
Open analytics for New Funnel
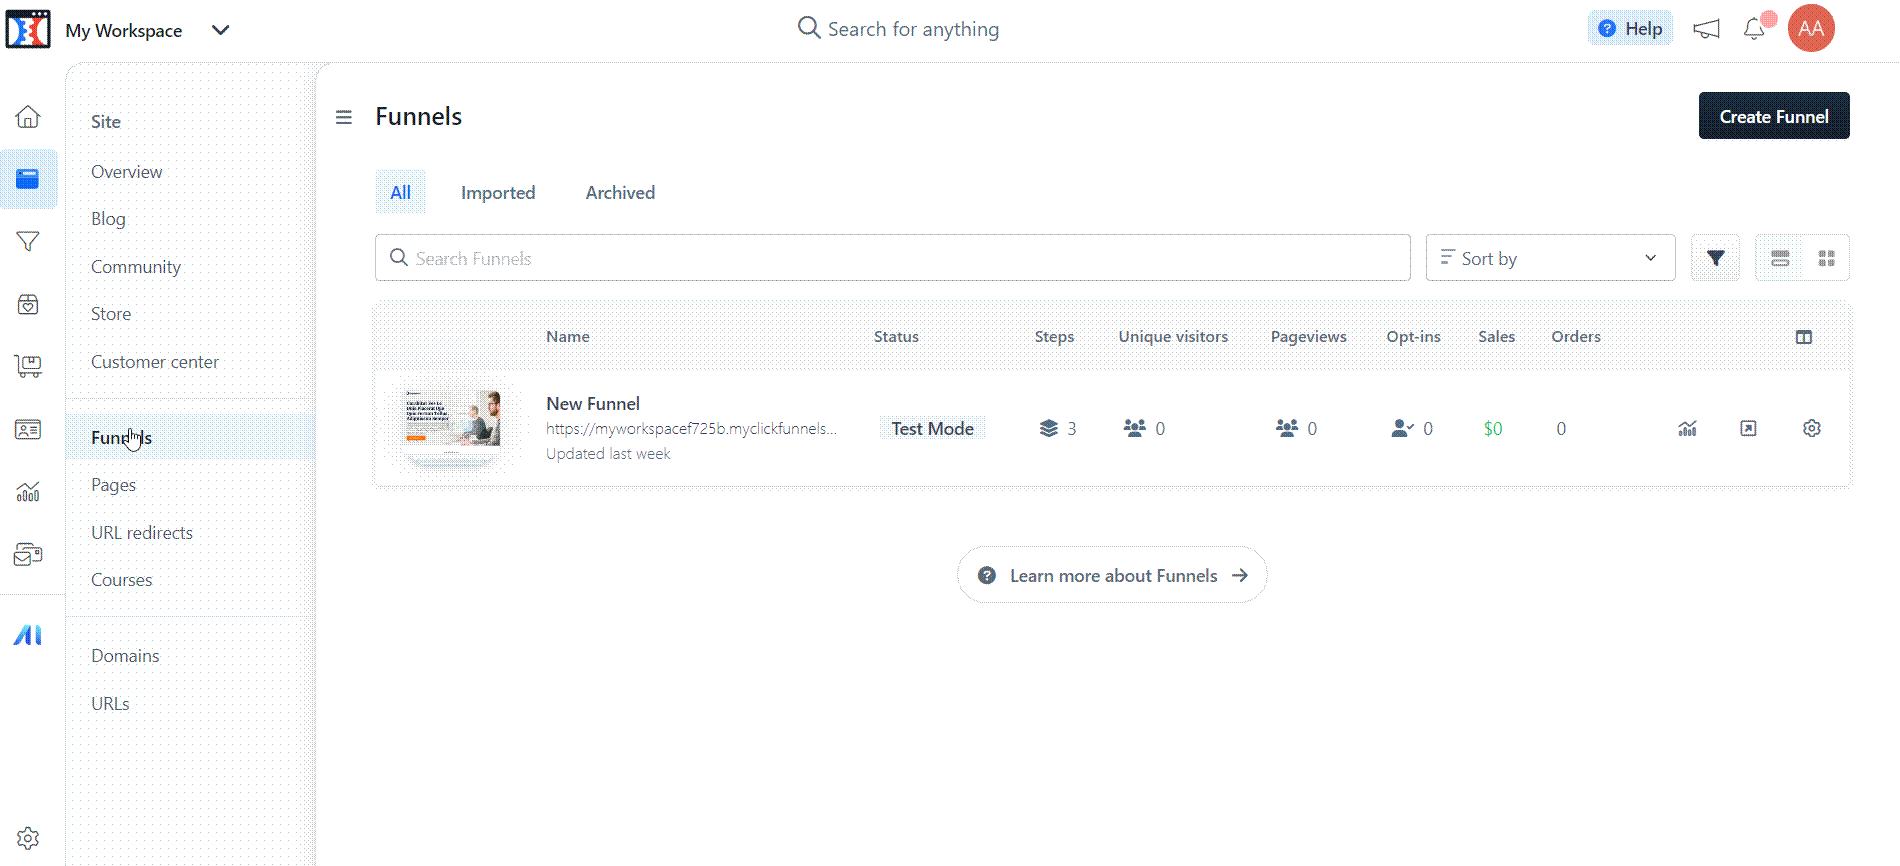click(x=1687, y=429)
